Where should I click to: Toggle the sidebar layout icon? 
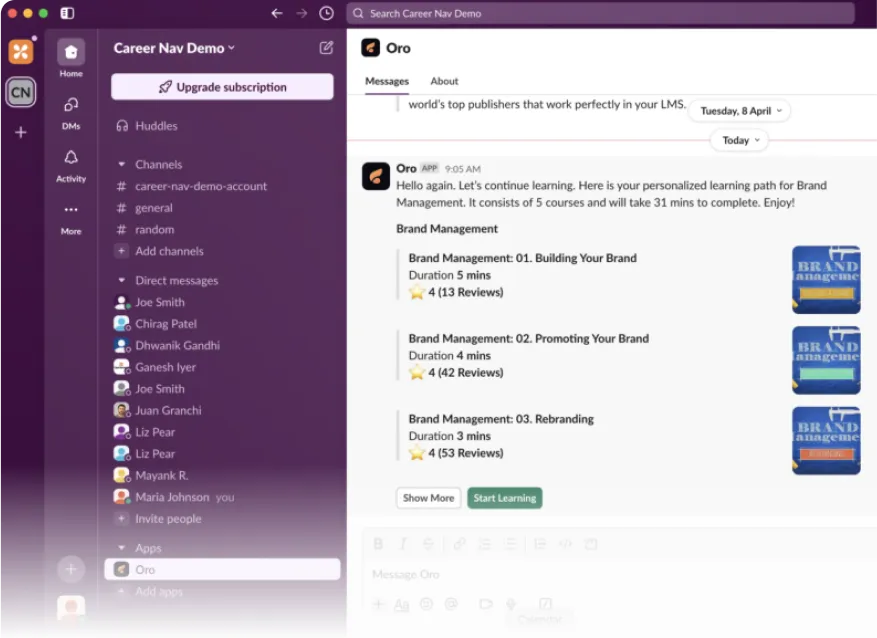click(x=67, y=13)
